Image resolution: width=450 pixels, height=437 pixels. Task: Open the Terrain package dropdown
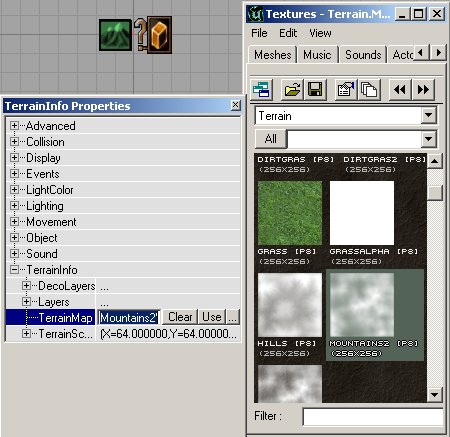tap(429, 116)
